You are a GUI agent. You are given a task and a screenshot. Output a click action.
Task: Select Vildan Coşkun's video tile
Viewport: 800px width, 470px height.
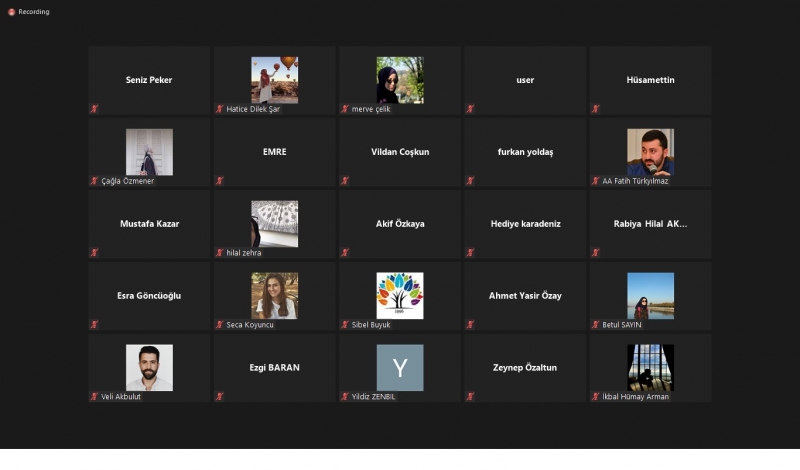[399, 152]
